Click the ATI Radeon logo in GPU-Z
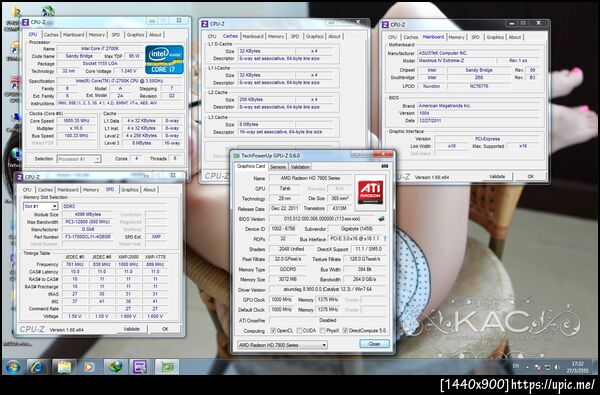The height and width of the screenshot is (395, 600). pos(370,193)
